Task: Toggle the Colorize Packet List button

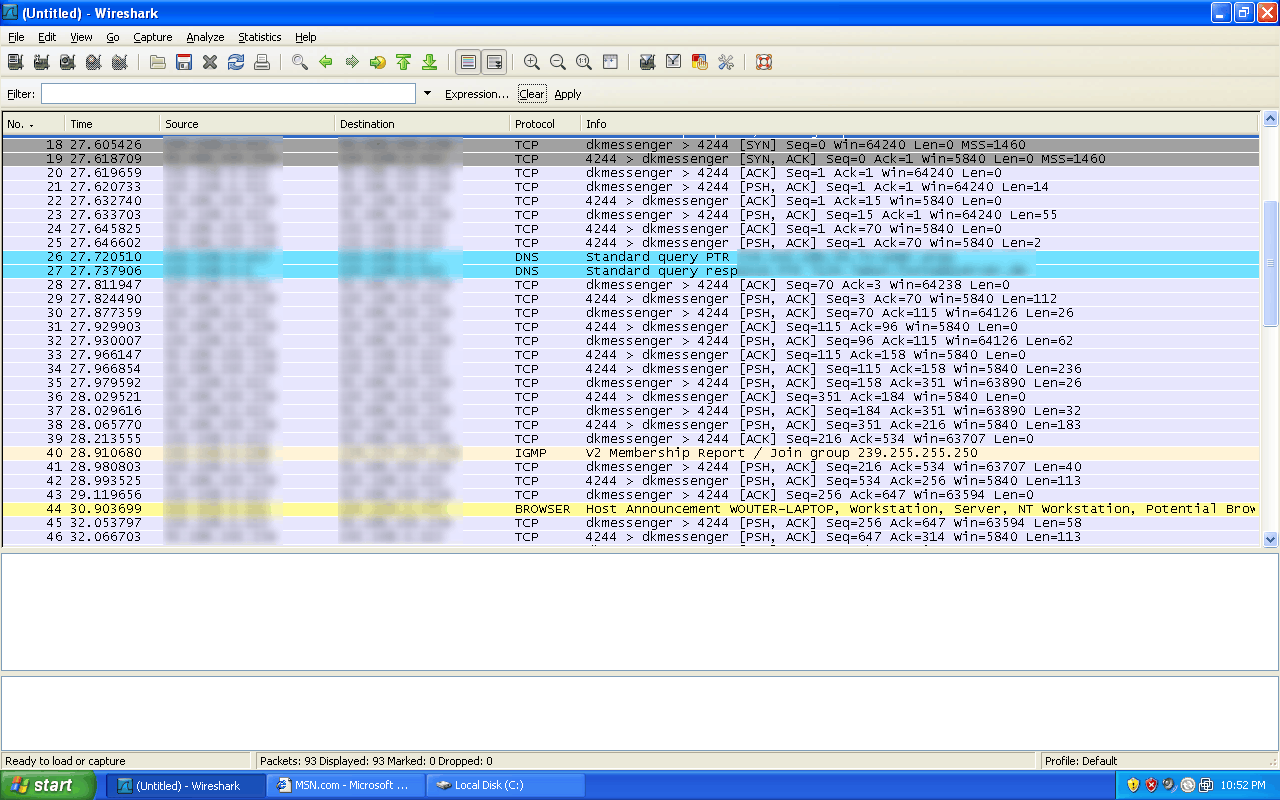Action: tap(468, 62)
